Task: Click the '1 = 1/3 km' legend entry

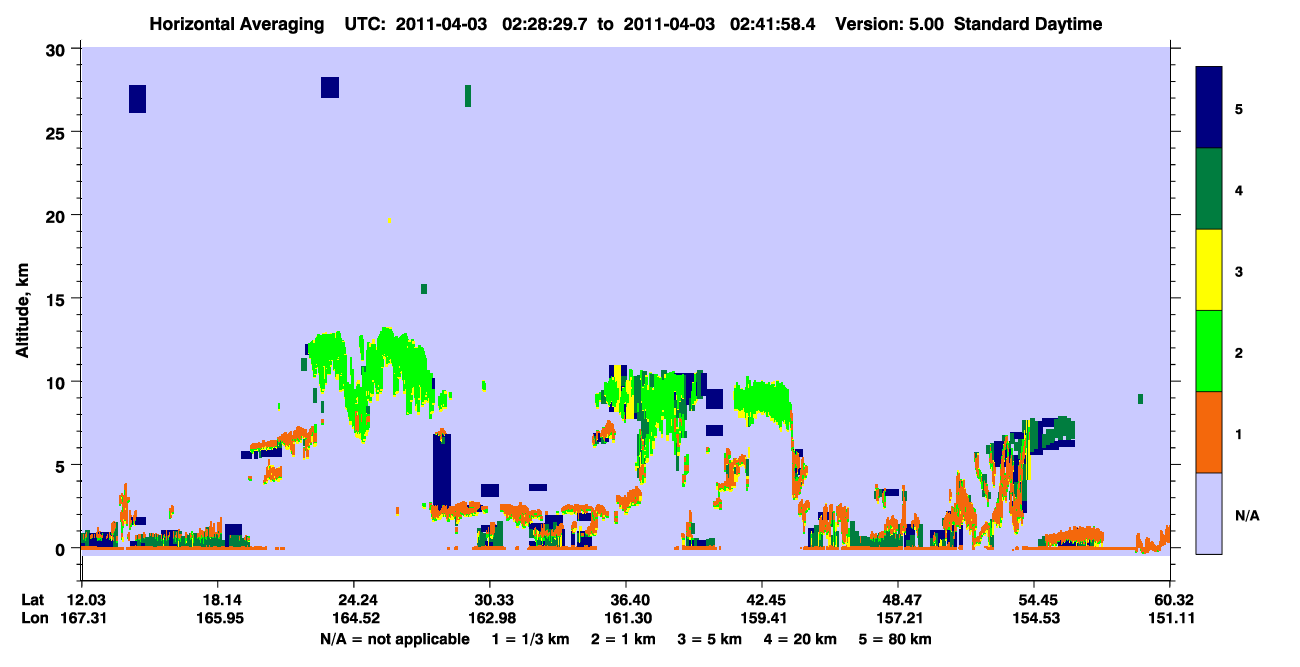Action: [531, 639]
